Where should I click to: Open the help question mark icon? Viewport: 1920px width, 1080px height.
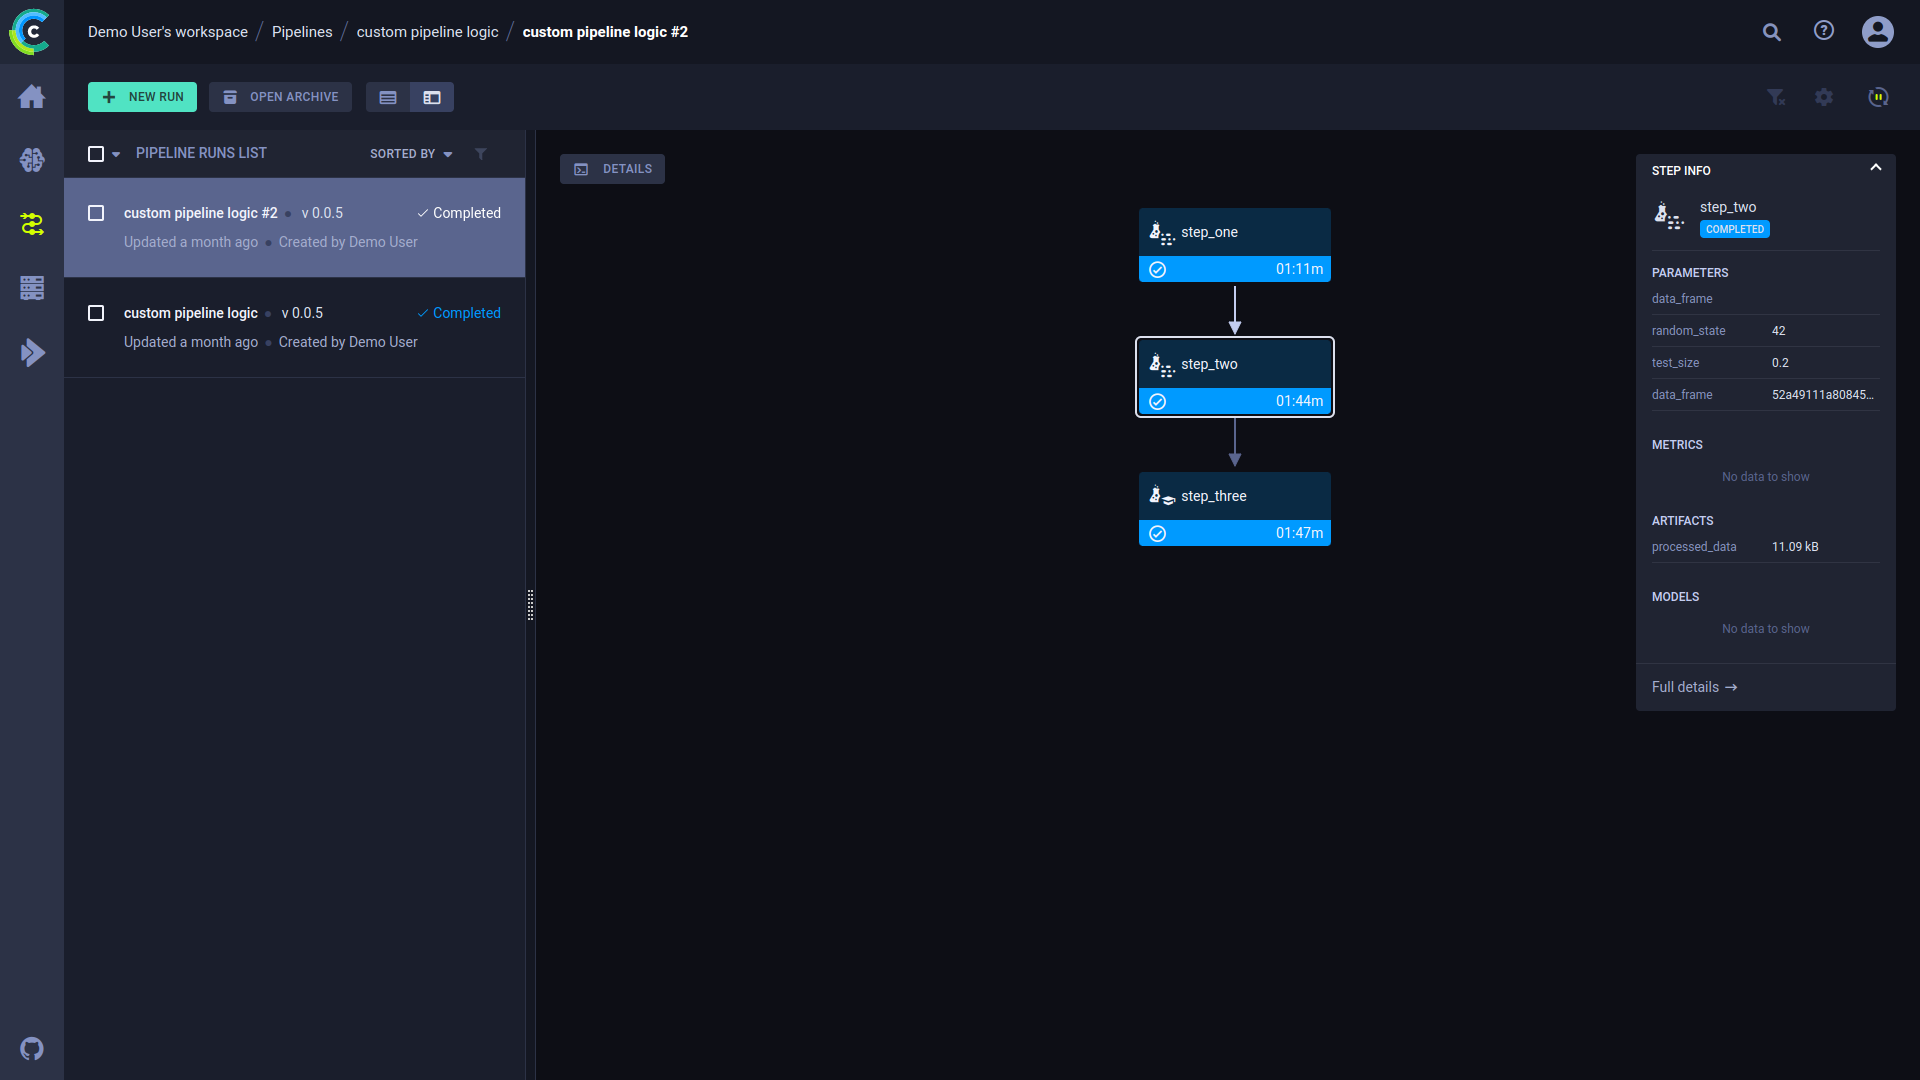tap(1824, 31)
